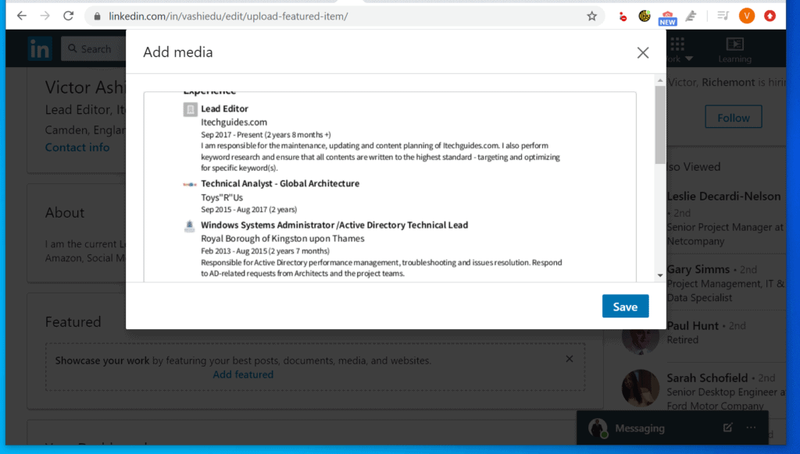Open Leslie Decardi-Nelson's profile
Screen dimensions: 800x454
pos(723,196)
